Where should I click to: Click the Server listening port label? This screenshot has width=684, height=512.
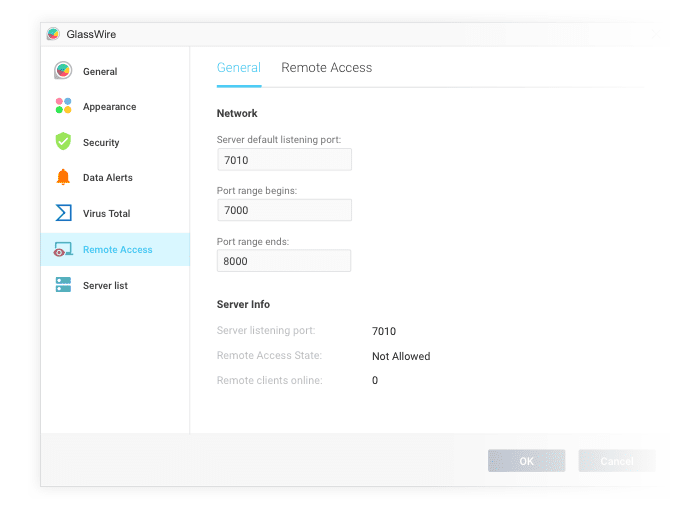(266, 331)
